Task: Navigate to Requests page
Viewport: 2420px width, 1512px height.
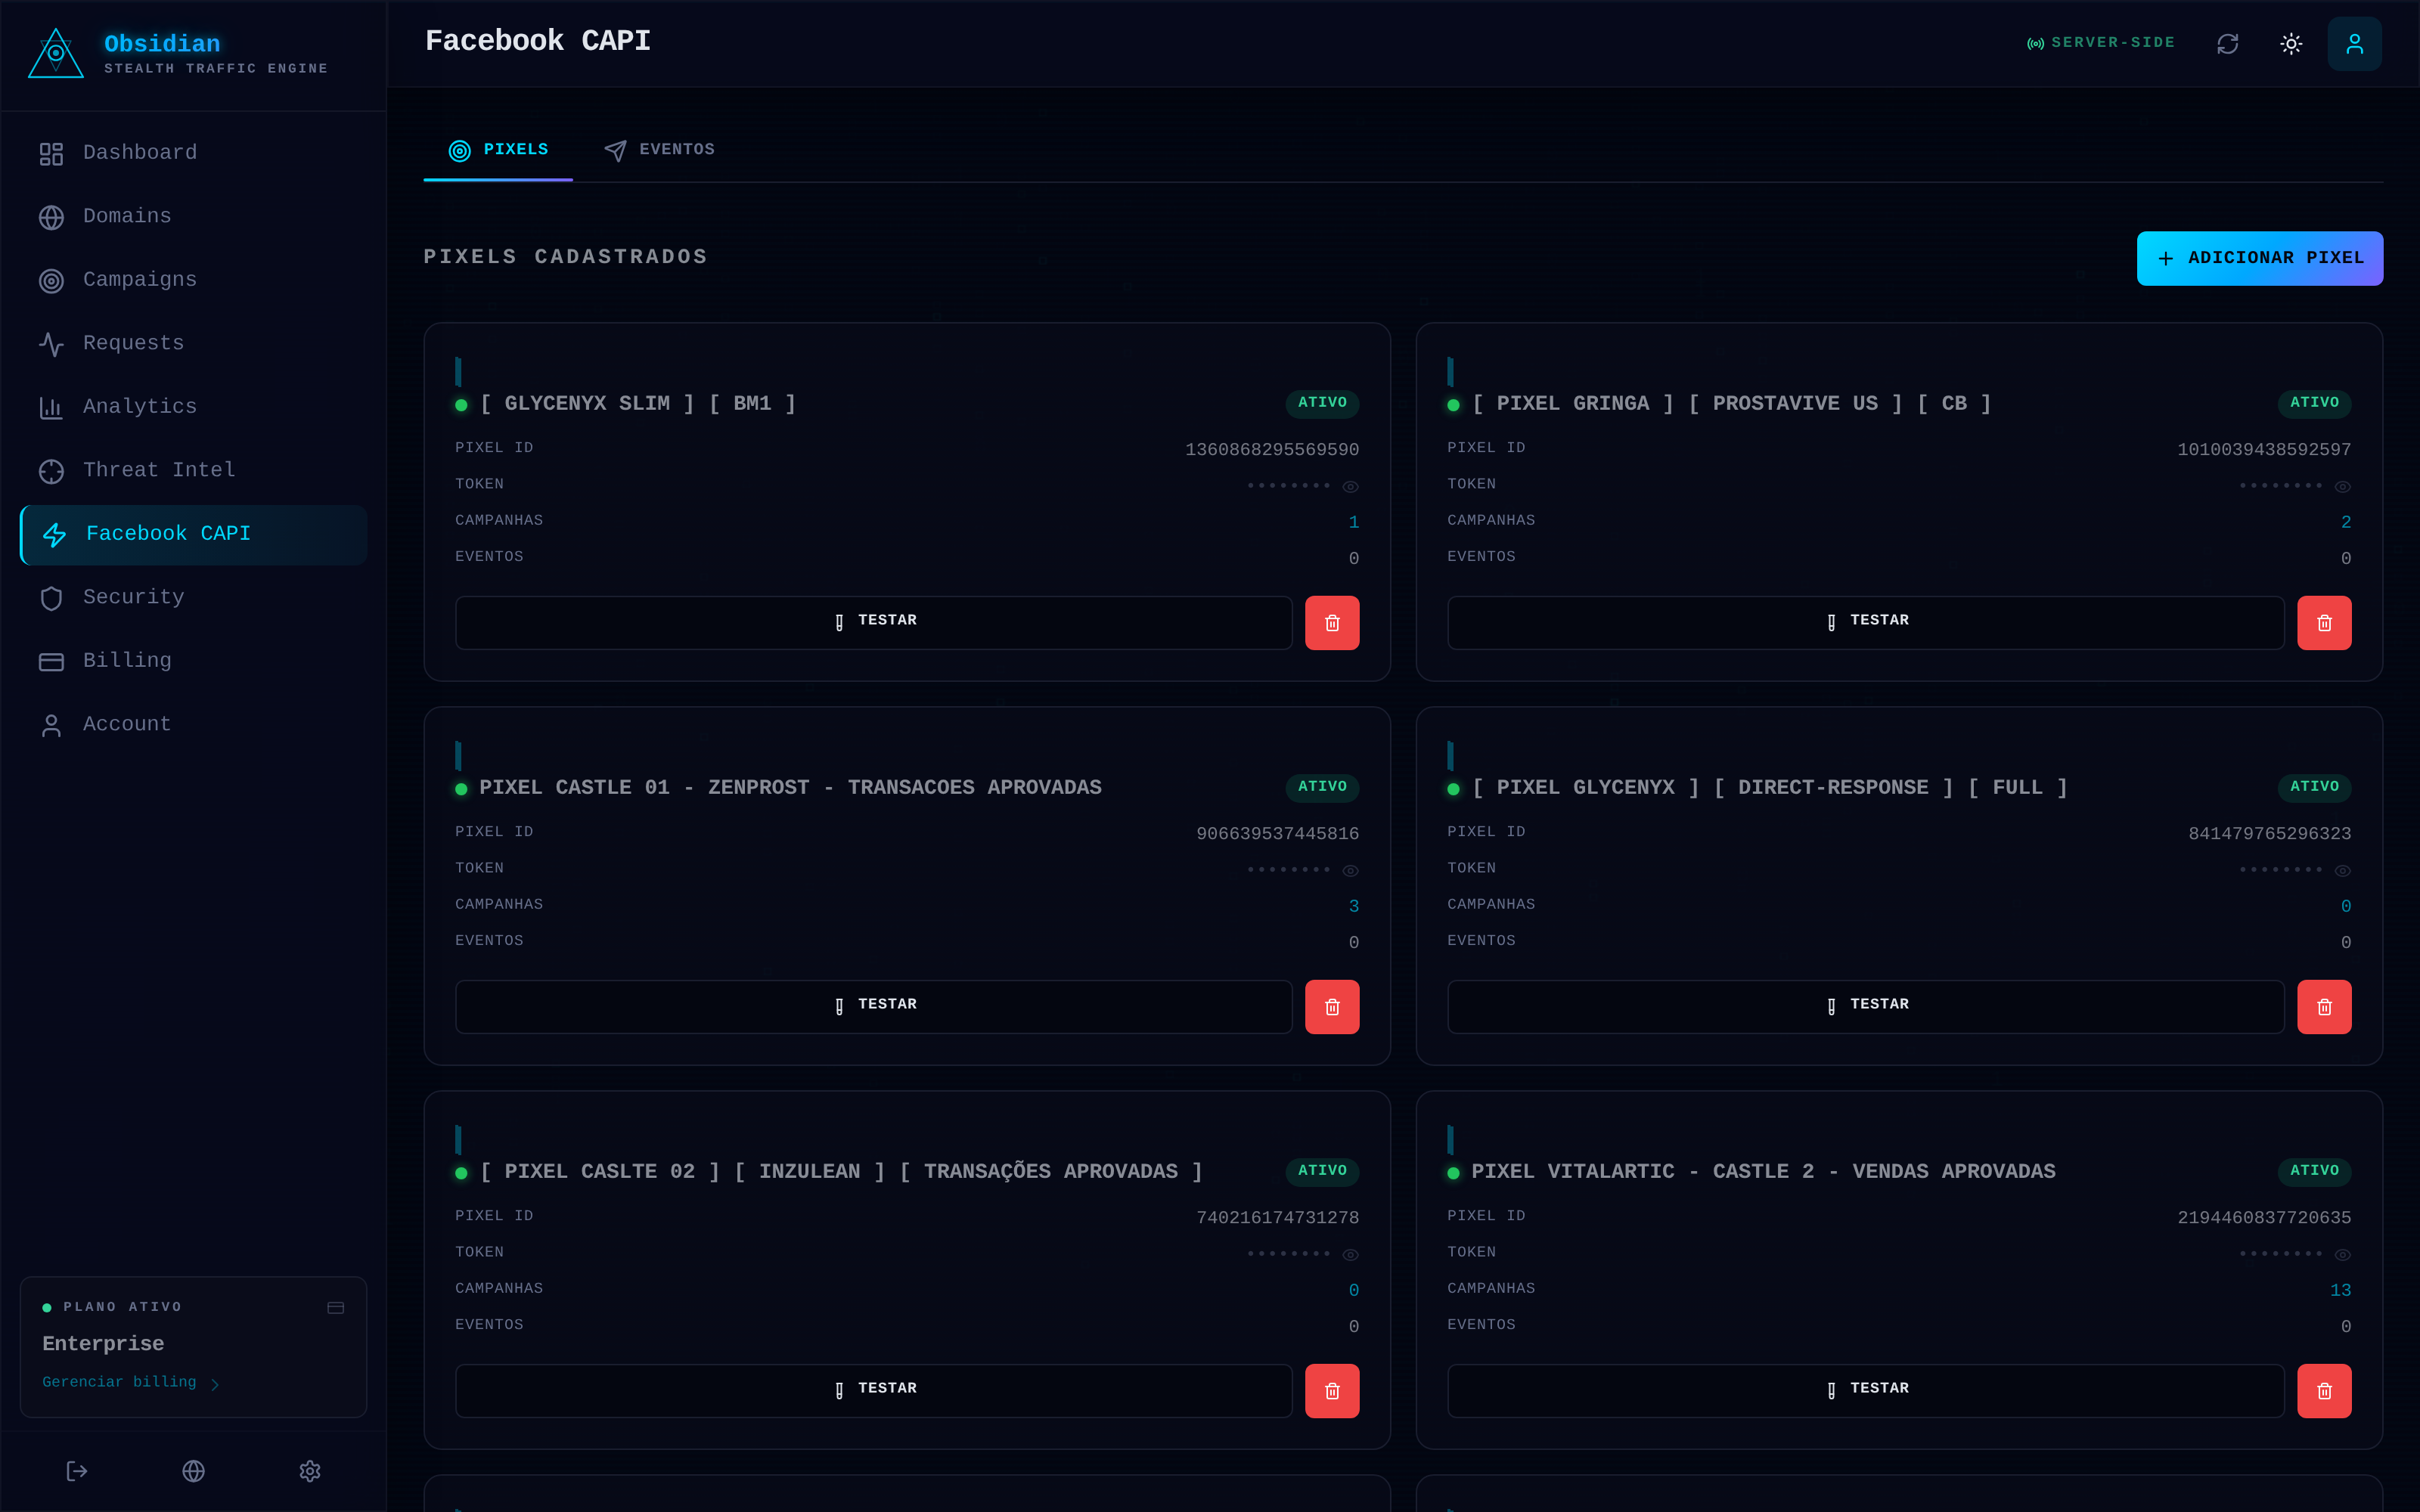Action: click(x=193, y=343)
